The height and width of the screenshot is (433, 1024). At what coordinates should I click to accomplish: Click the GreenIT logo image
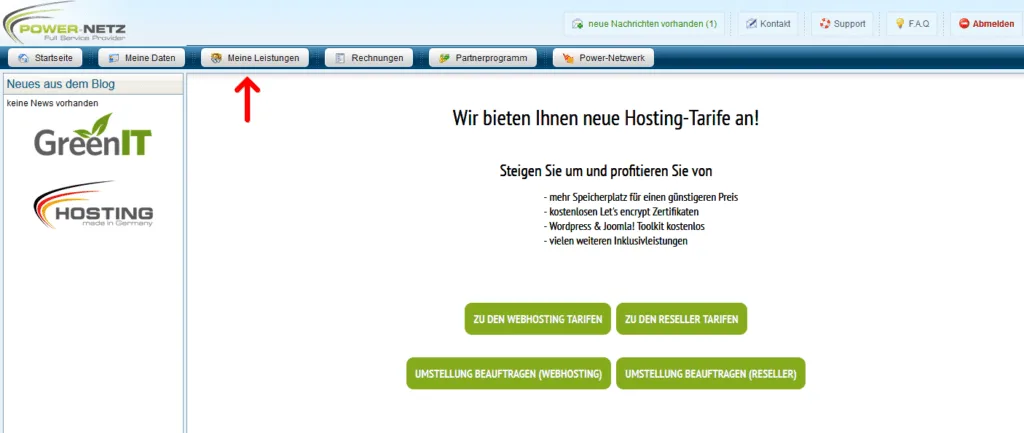(x=93, y=135)
